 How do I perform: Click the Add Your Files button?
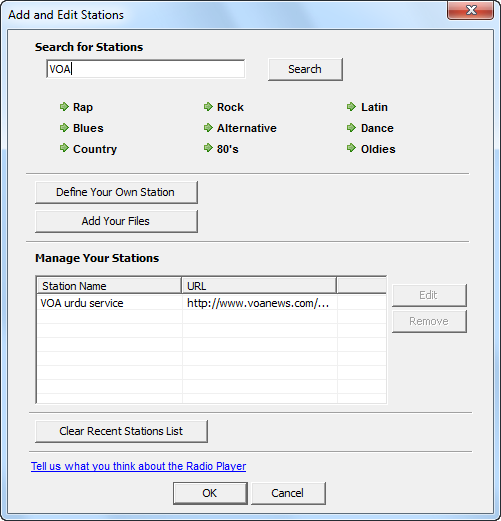click(x=116, y=221)
